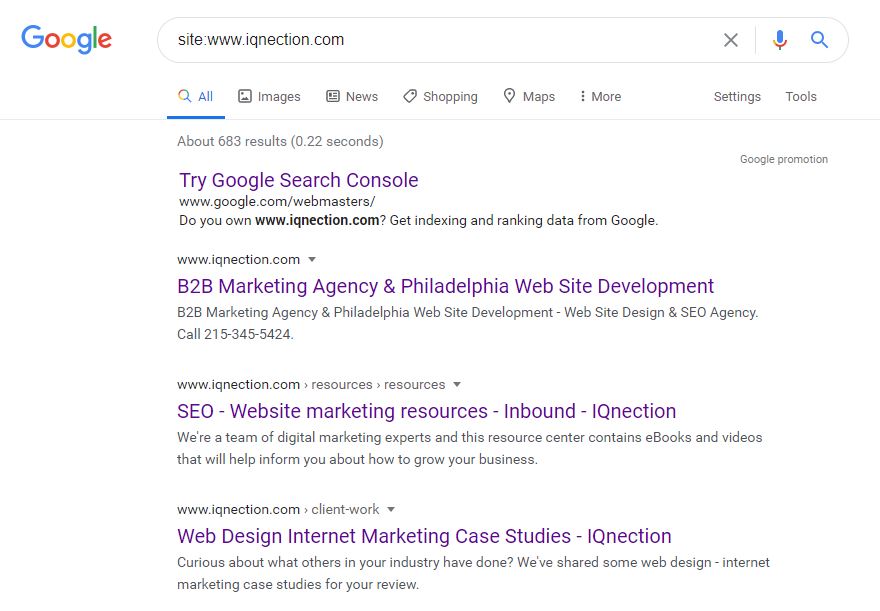880x611 pixels.
Task: Click the www.google.com/webmasters/ URL text
Action: (277, 201)
